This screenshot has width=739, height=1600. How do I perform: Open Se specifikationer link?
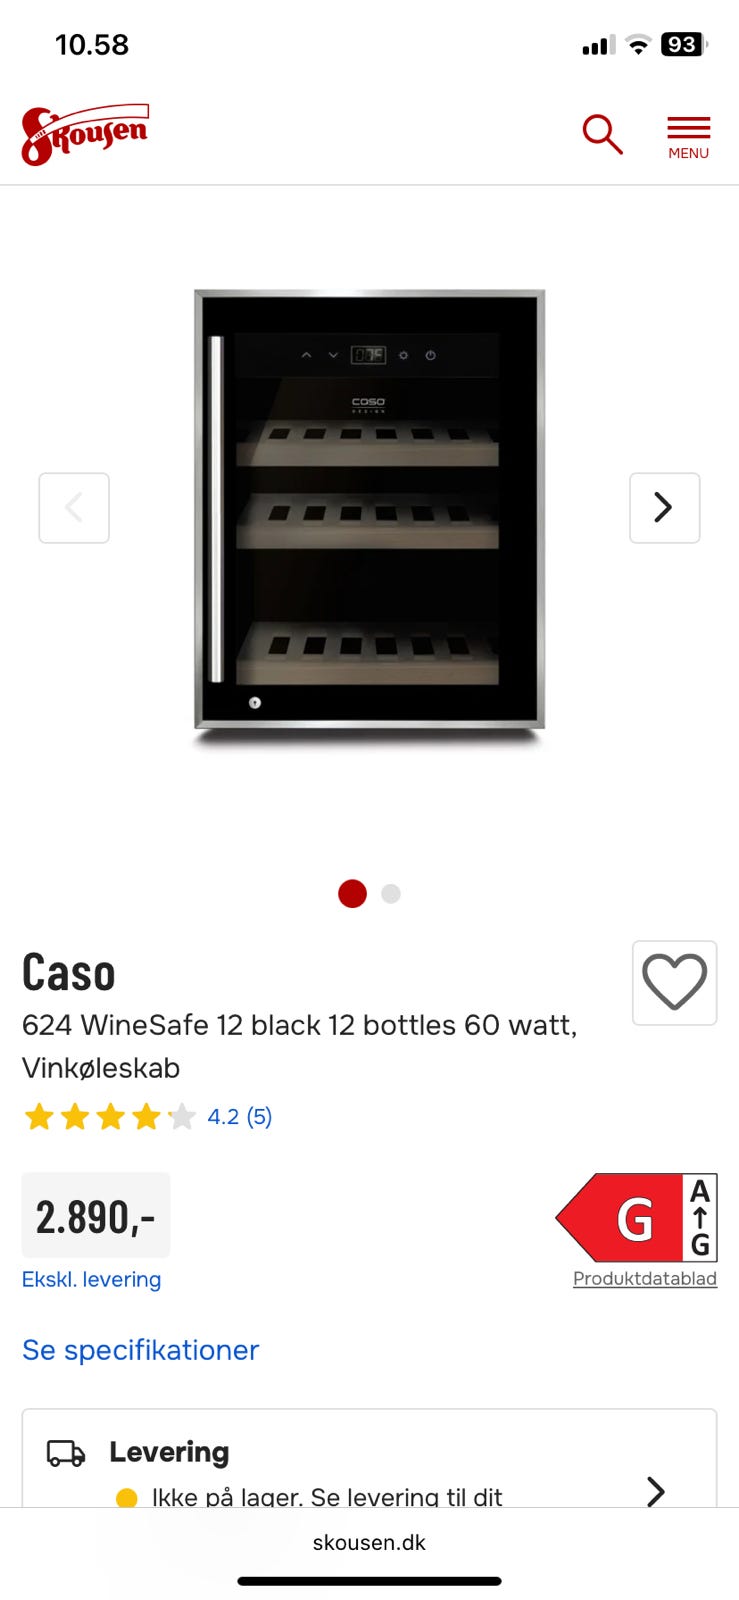click(x=140, y=1350)
